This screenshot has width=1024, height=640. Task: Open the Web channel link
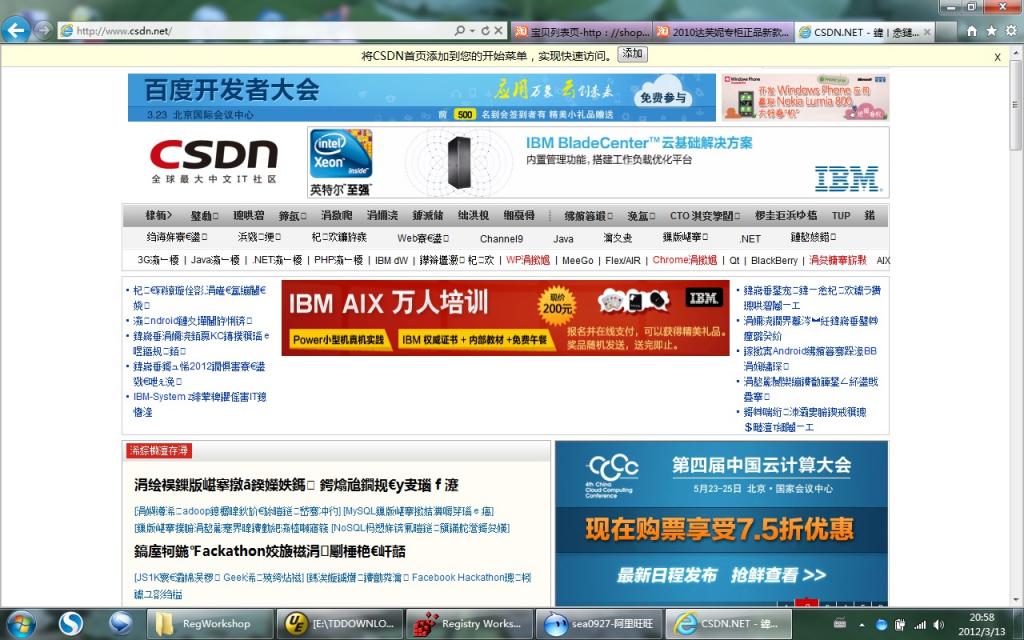[x=423, y=238]
